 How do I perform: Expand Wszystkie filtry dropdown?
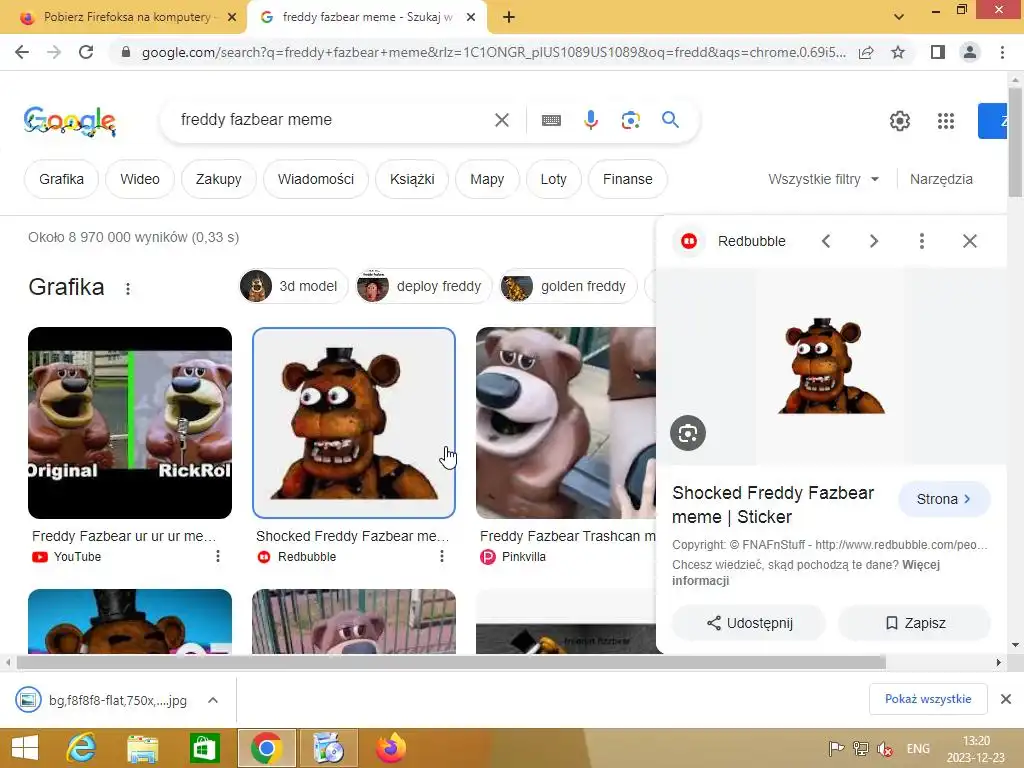(x=824, y=179)
